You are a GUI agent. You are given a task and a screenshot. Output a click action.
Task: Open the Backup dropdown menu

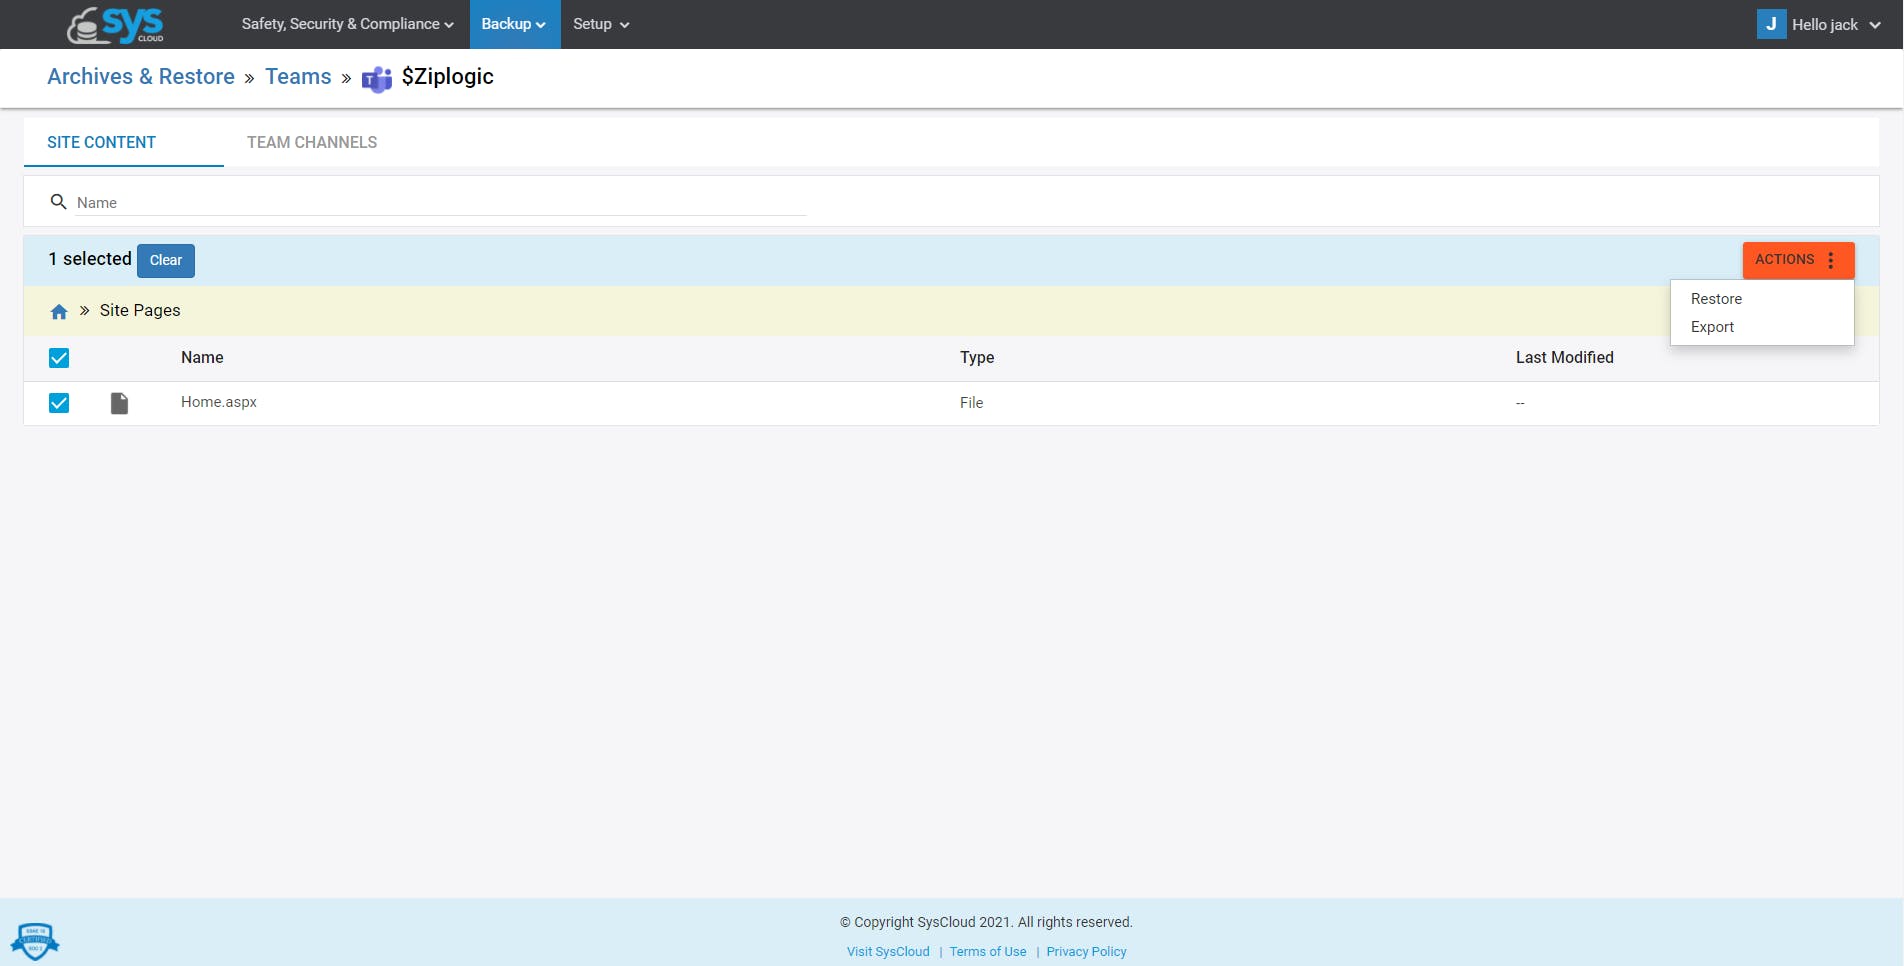tap(514, 24)
